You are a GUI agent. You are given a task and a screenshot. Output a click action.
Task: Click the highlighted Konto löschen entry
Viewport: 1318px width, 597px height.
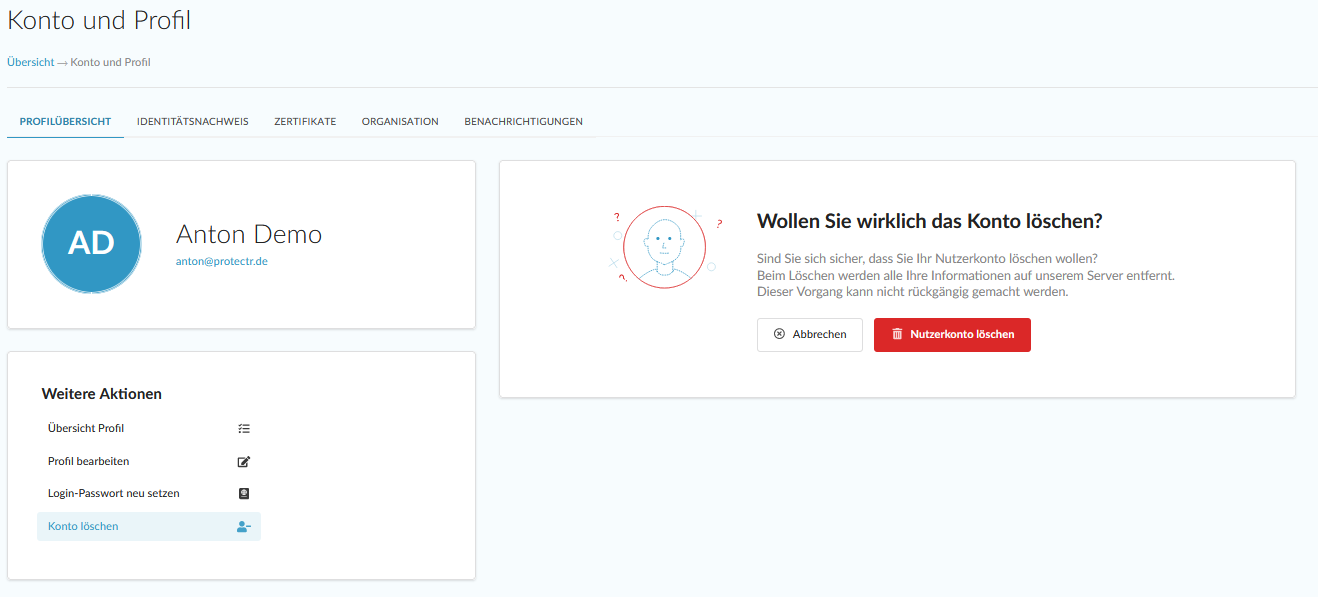tap(83, 527)
